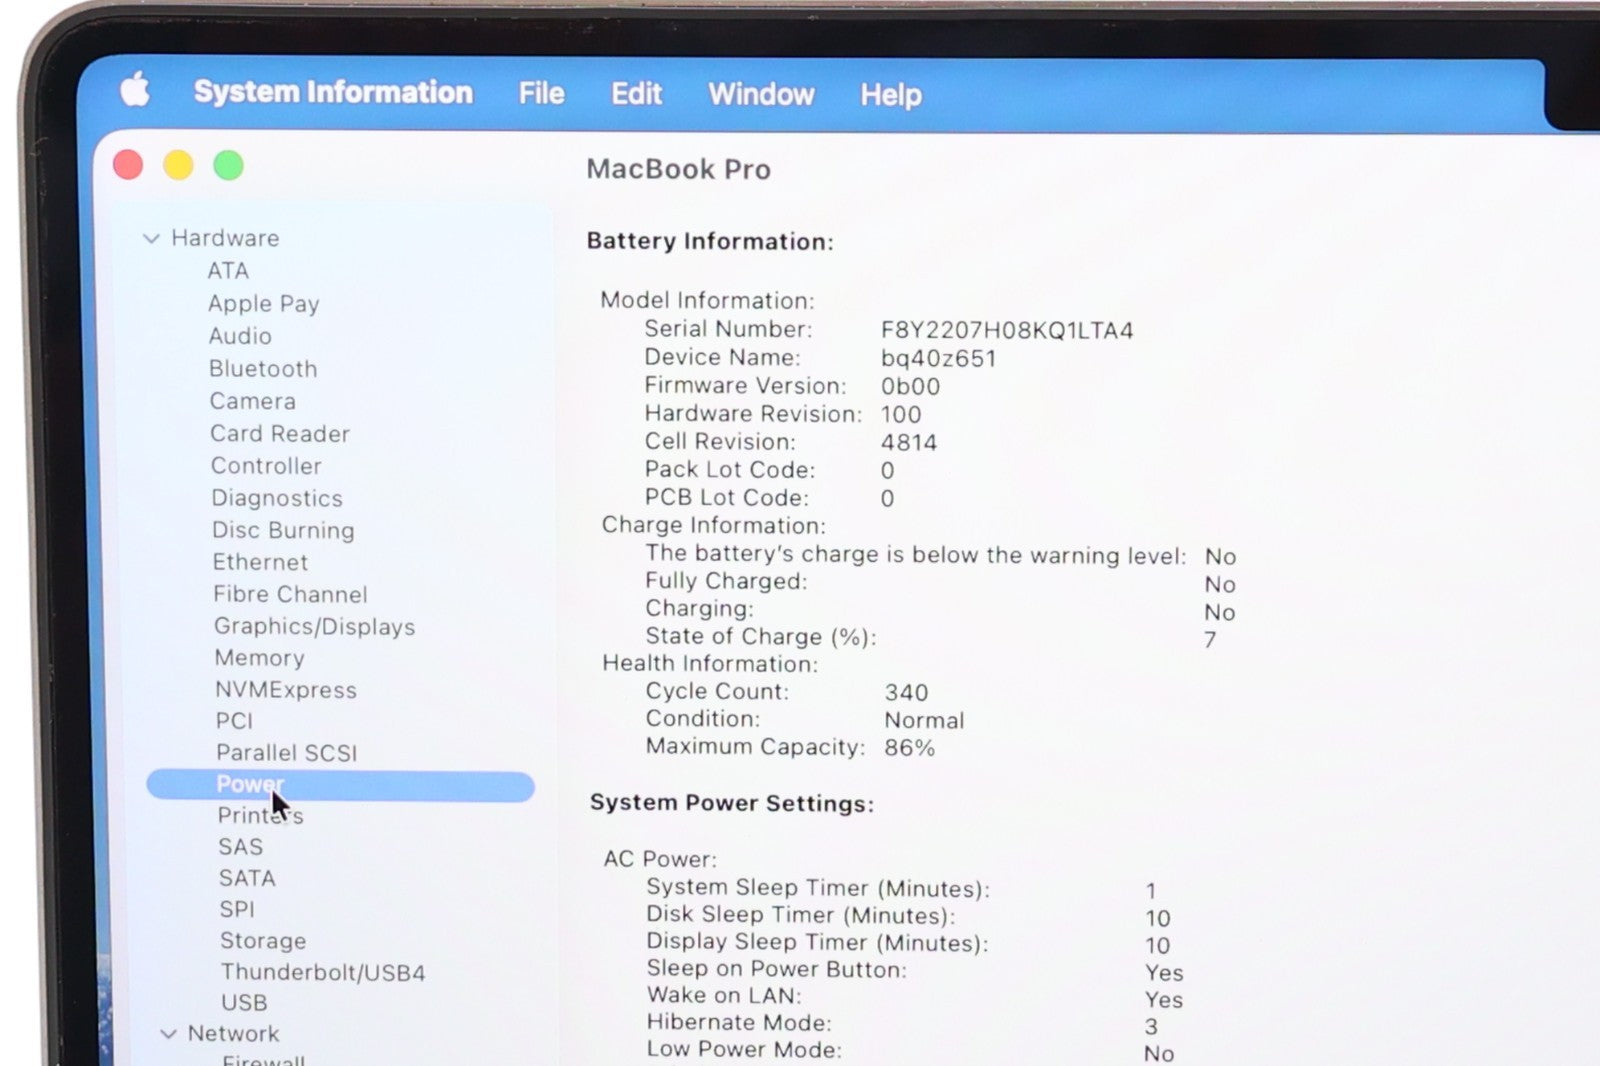Select USB in the sidebar
The height and width of the screenshot is (1066, 1600).
tap(244, 1003)
